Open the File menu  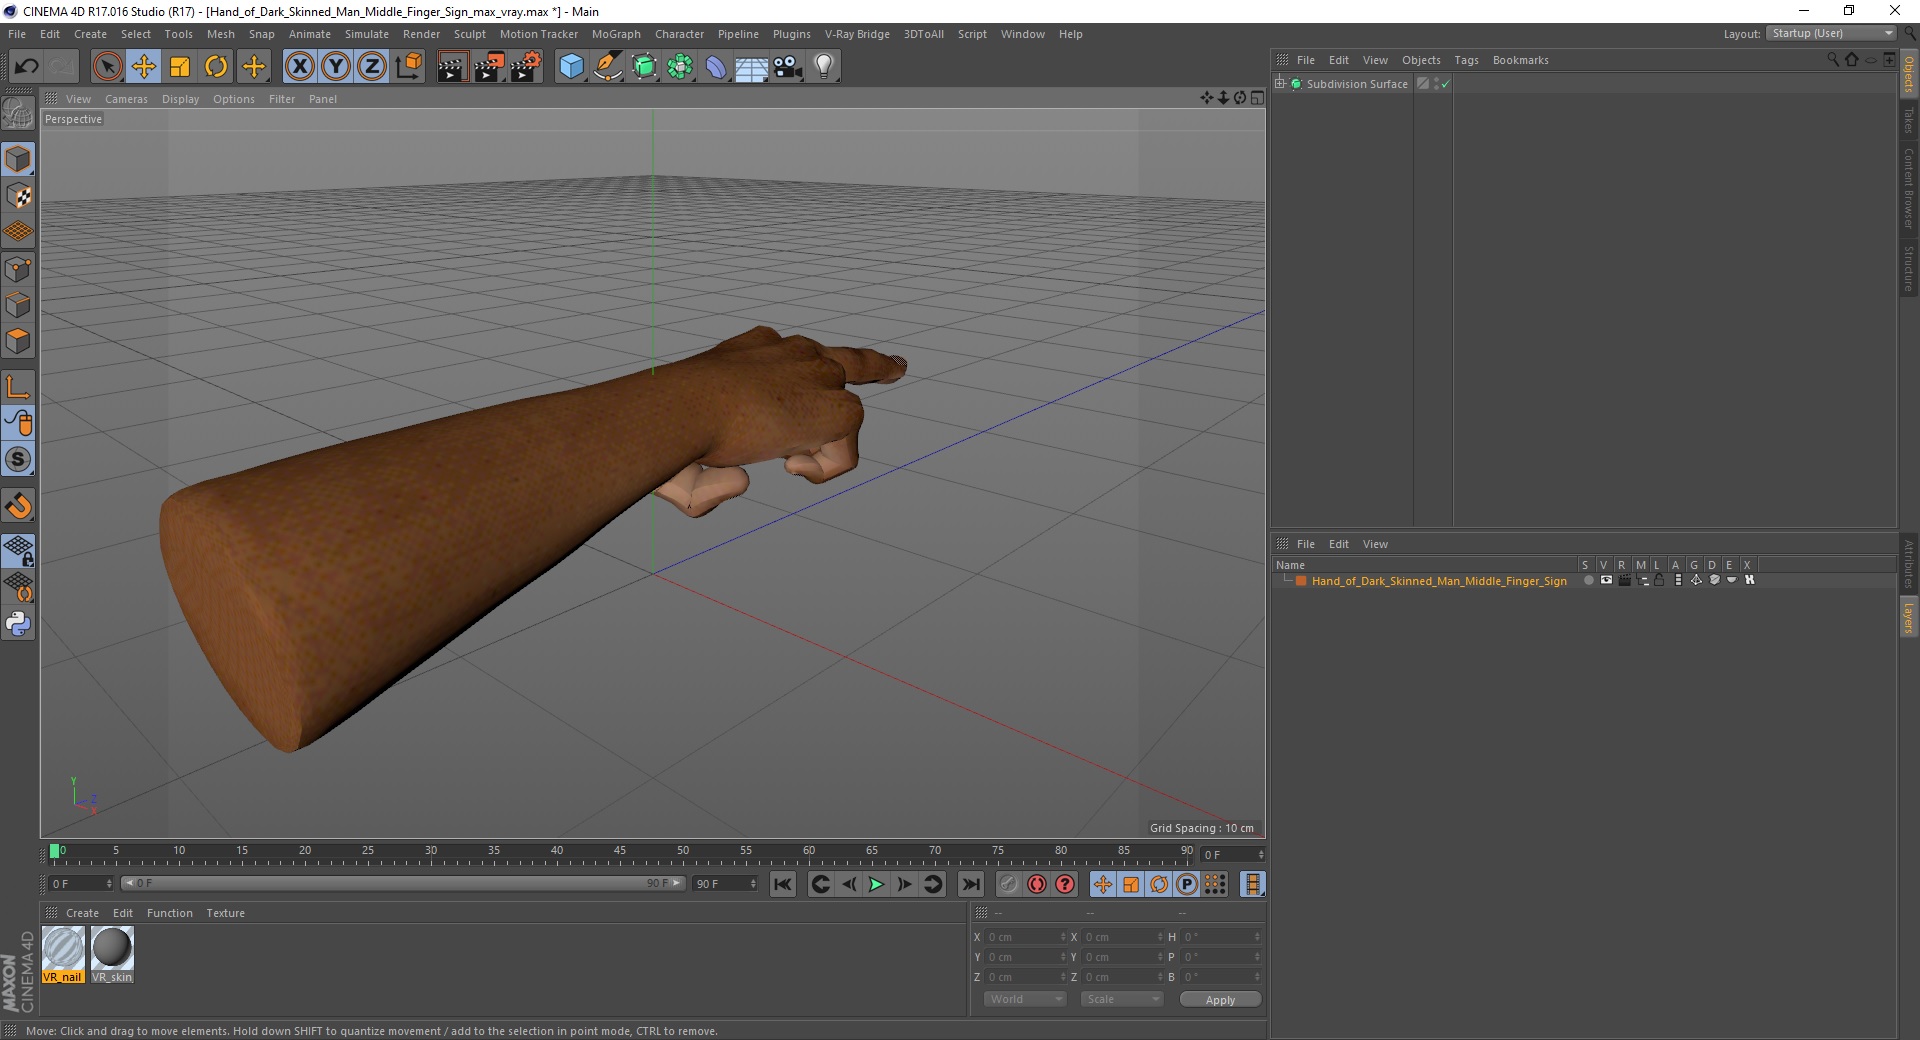(x=17, y=34)
